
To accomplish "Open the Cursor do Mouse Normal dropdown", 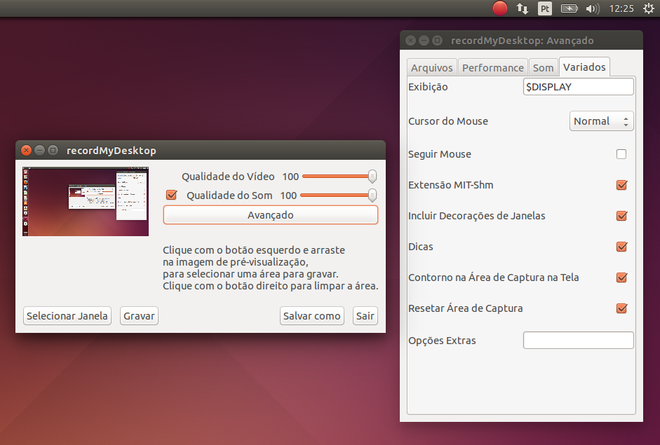I will [601, 121].
